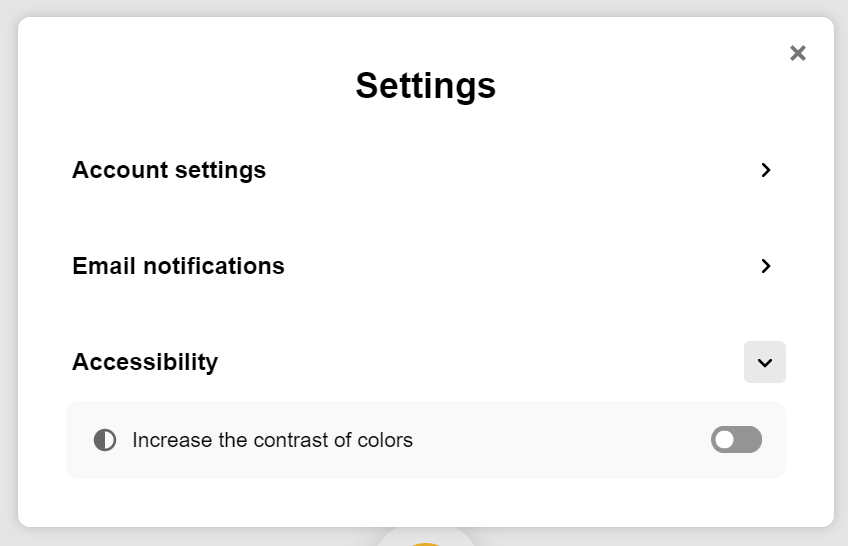Close the Settings dialog with the X

(797, 53)
